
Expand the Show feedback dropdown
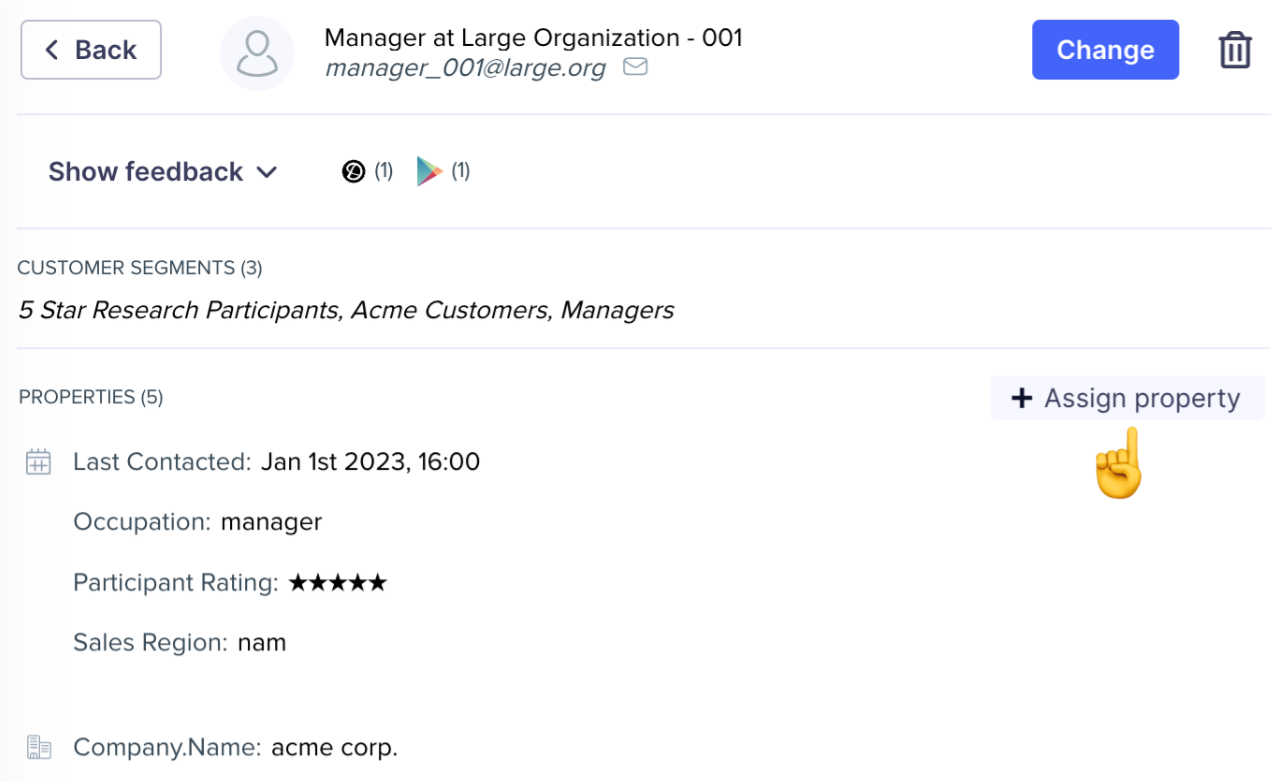(x=146, y=172)
